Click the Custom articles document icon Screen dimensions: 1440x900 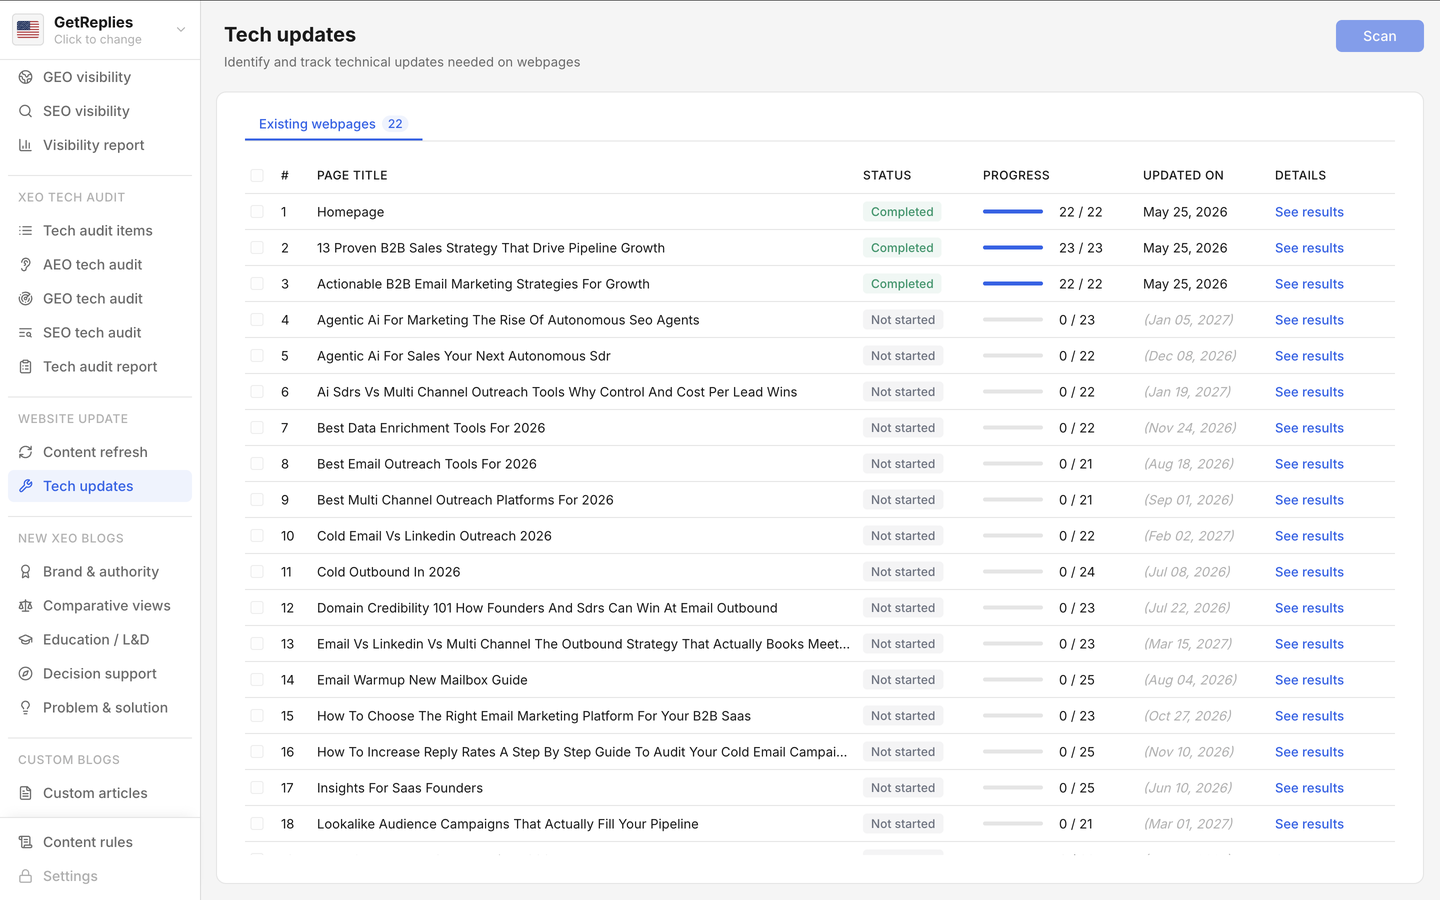pyautogui.click(x=26, y=793)
